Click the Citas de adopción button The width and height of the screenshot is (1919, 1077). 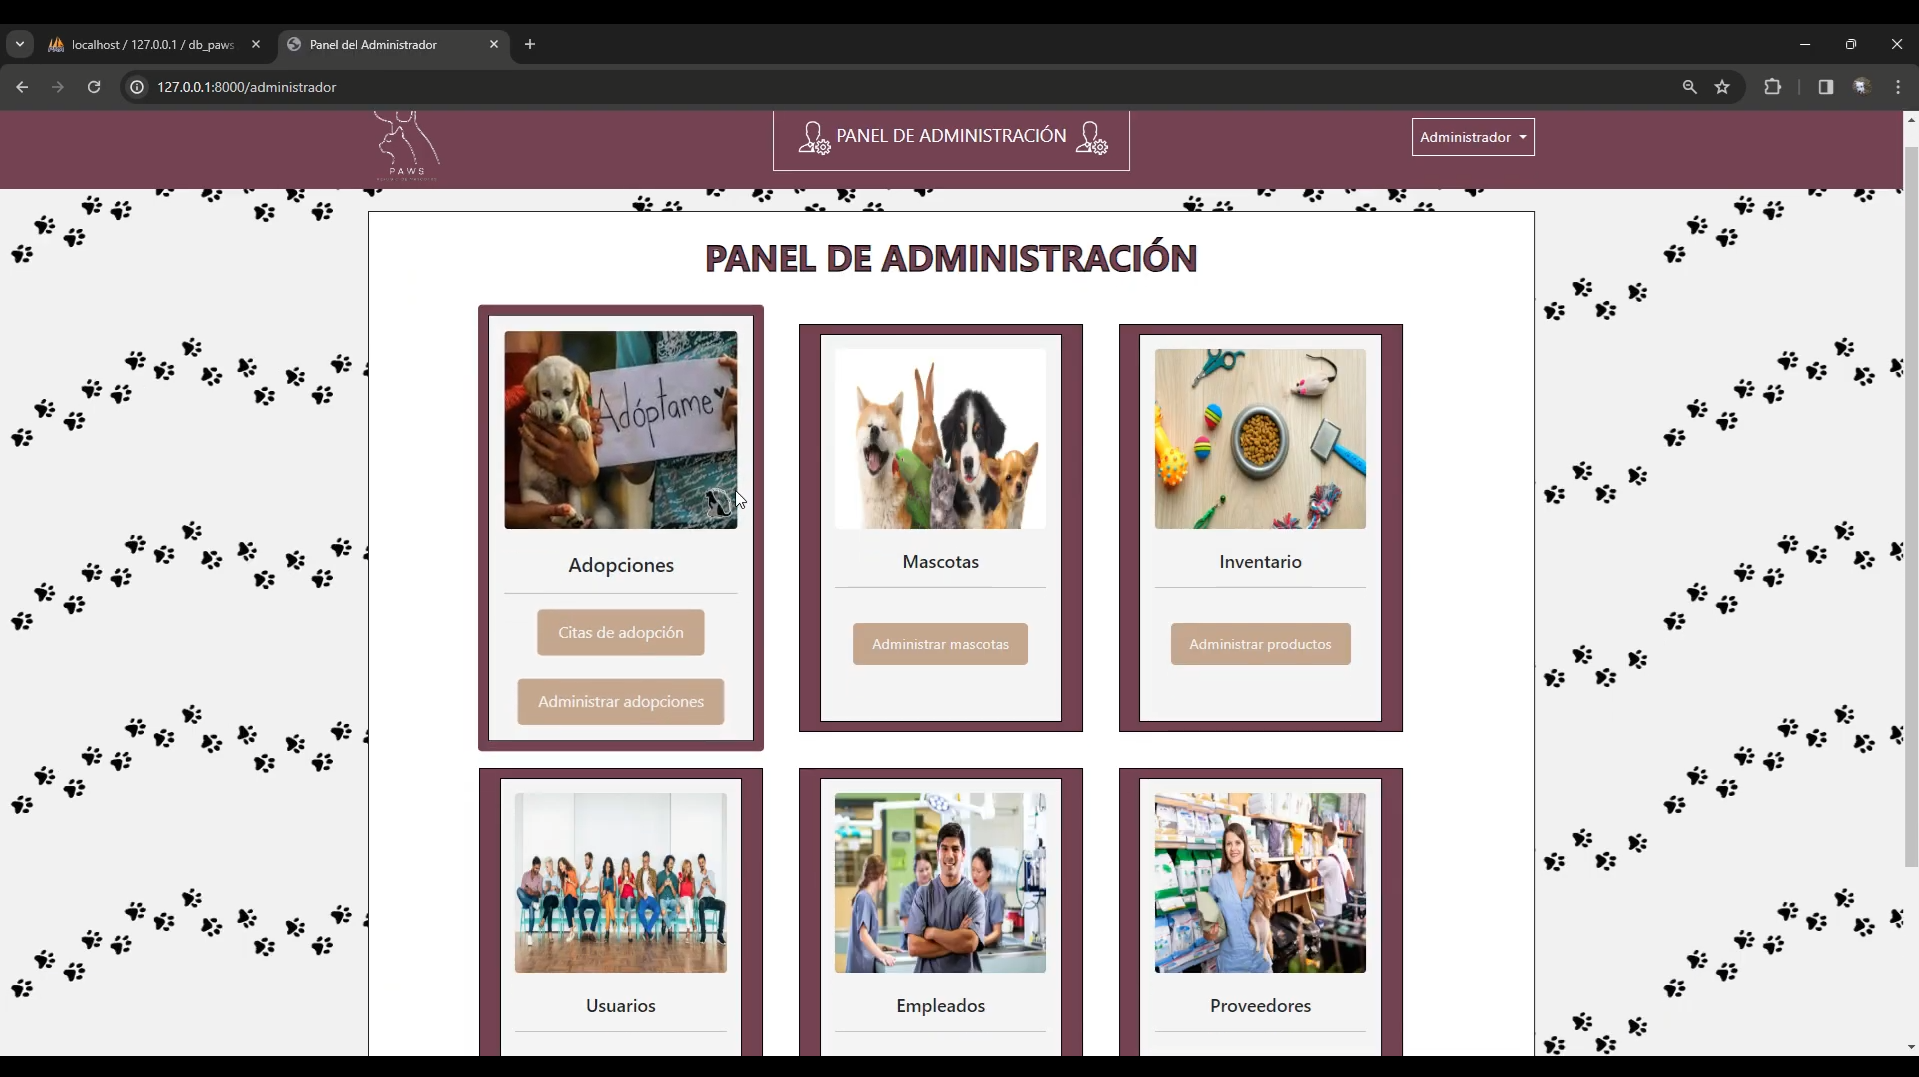[x=620, y=632]
